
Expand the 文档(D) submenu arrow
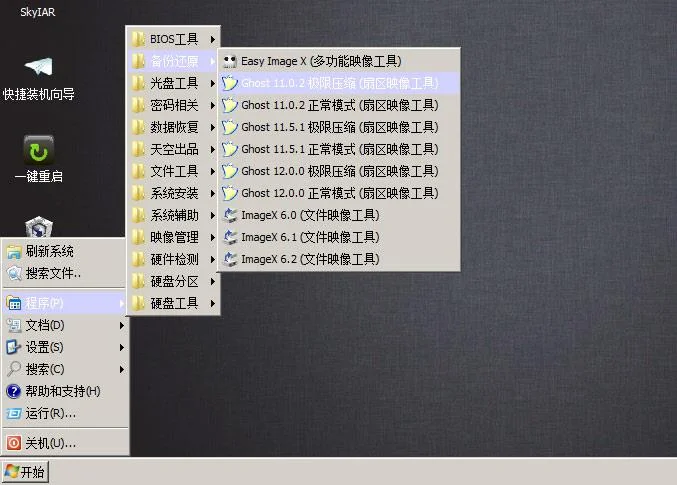(122, 326)
